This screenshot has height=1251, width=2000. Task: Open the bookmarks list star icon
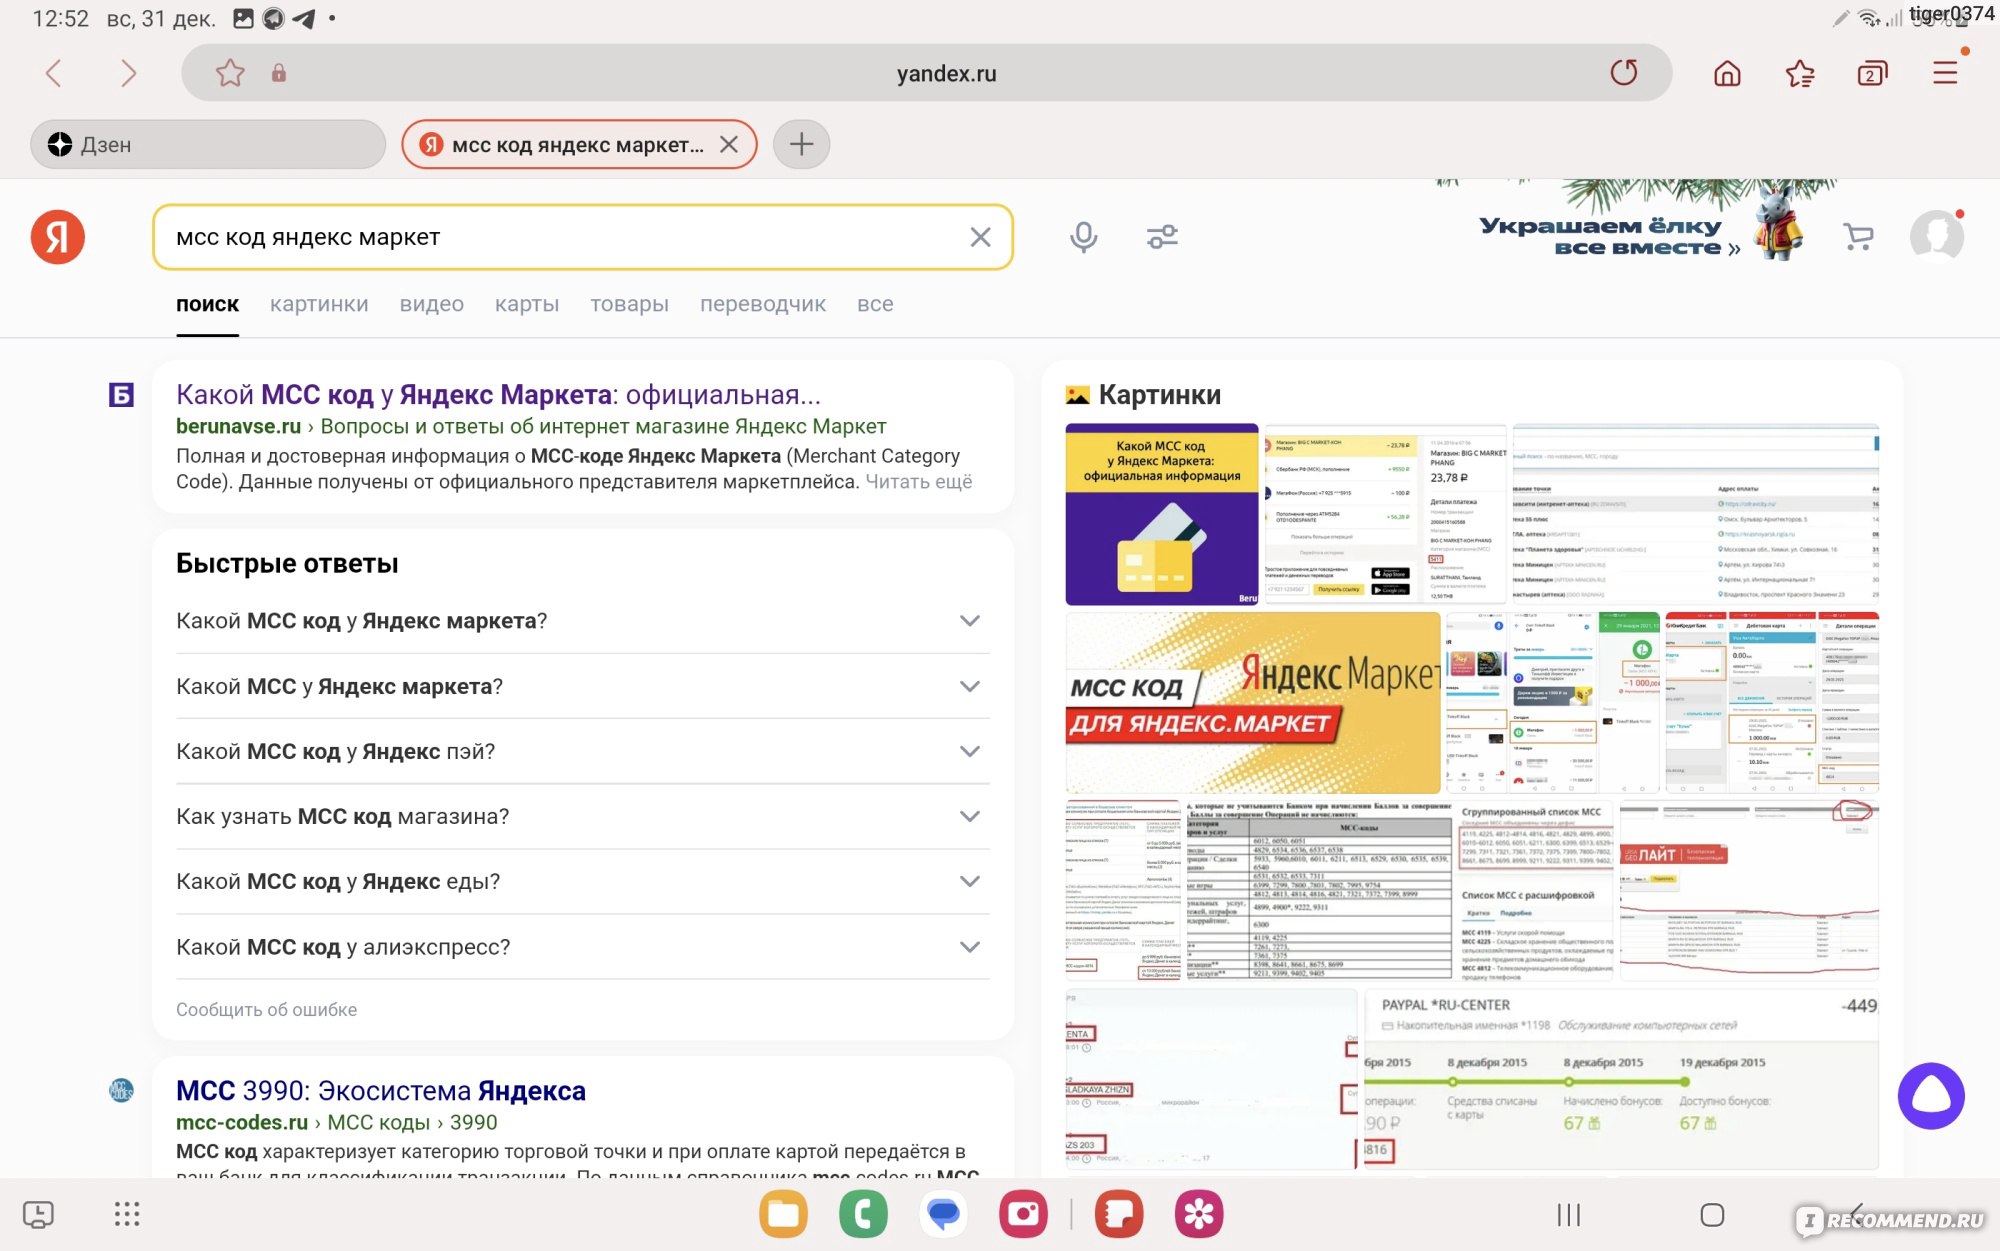point(1800,73)
